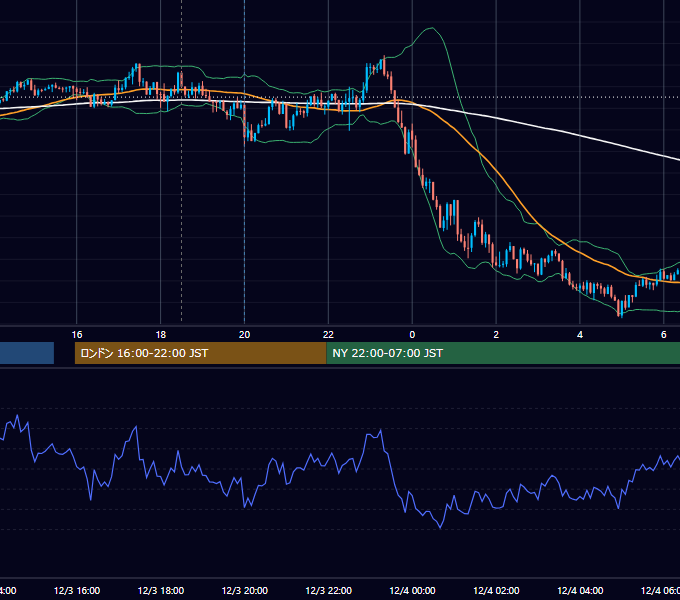The width and height of the screenshot is (680, 600).
Task: Click the blue session bar left of ロンドン
Action: click(27, 353)
